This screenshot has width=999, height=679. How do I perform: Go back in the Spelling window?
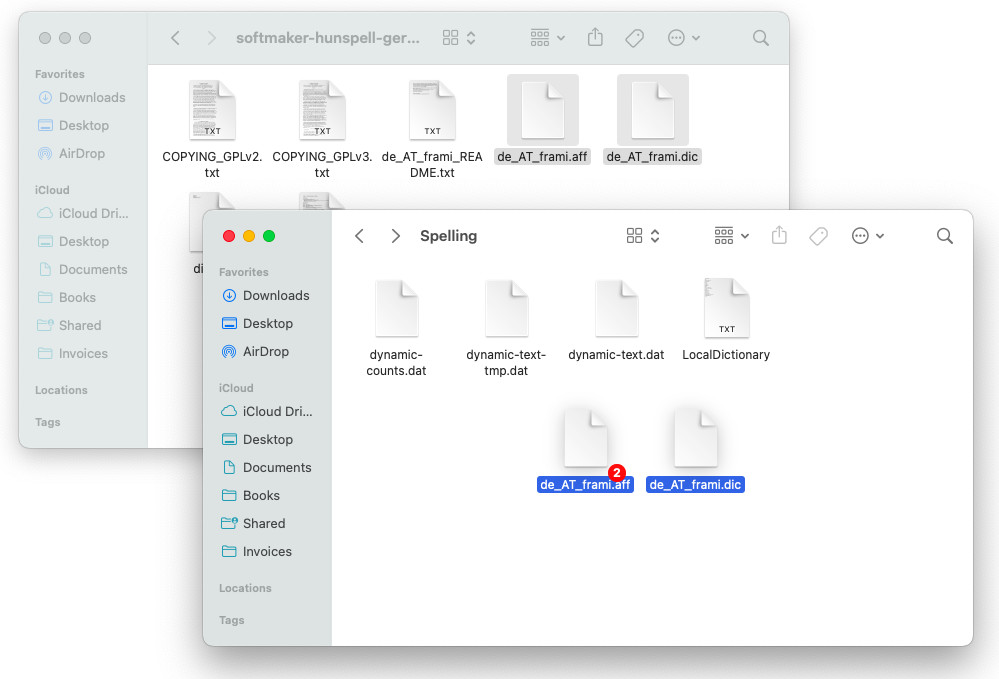(x=359, y=236)
